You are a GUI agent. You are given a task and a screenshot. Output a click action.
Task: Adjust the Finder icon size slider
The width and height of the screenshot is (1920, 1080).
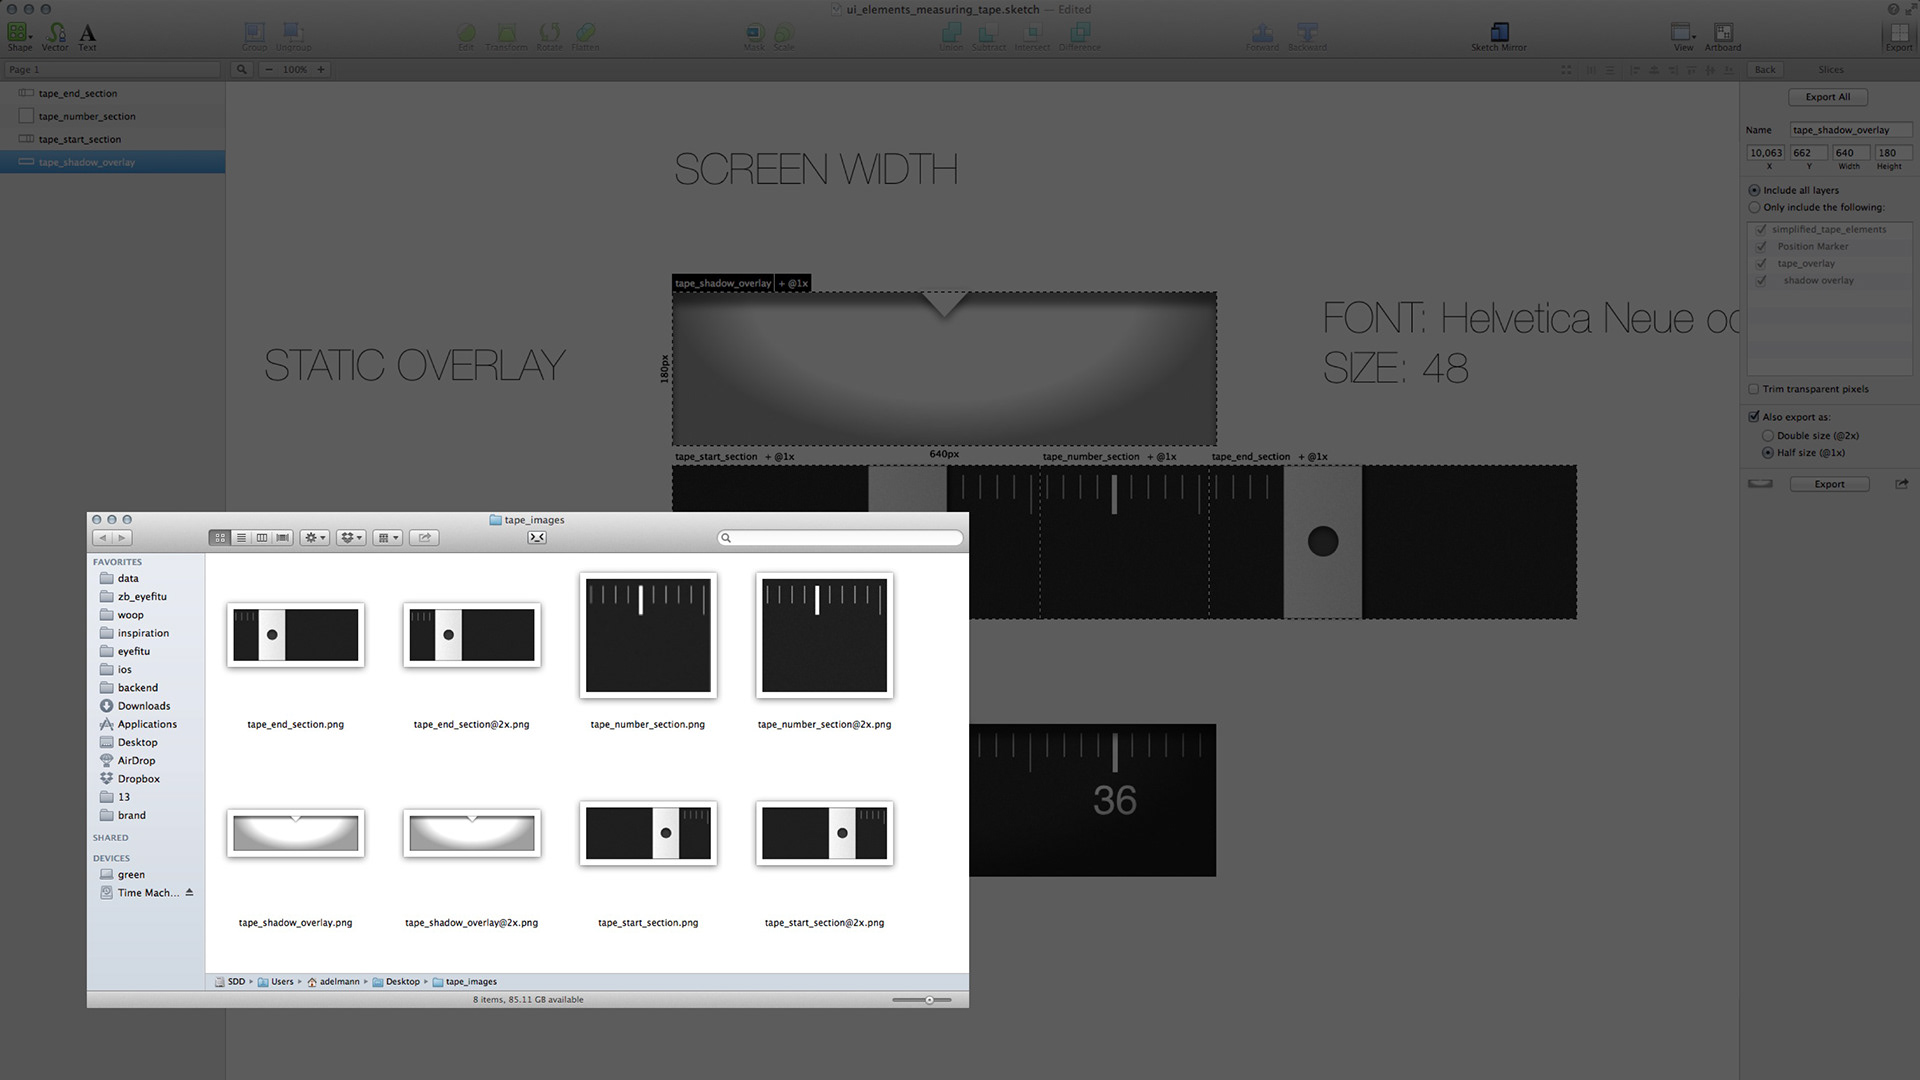pyautogui.click(x=929, y=1000)
